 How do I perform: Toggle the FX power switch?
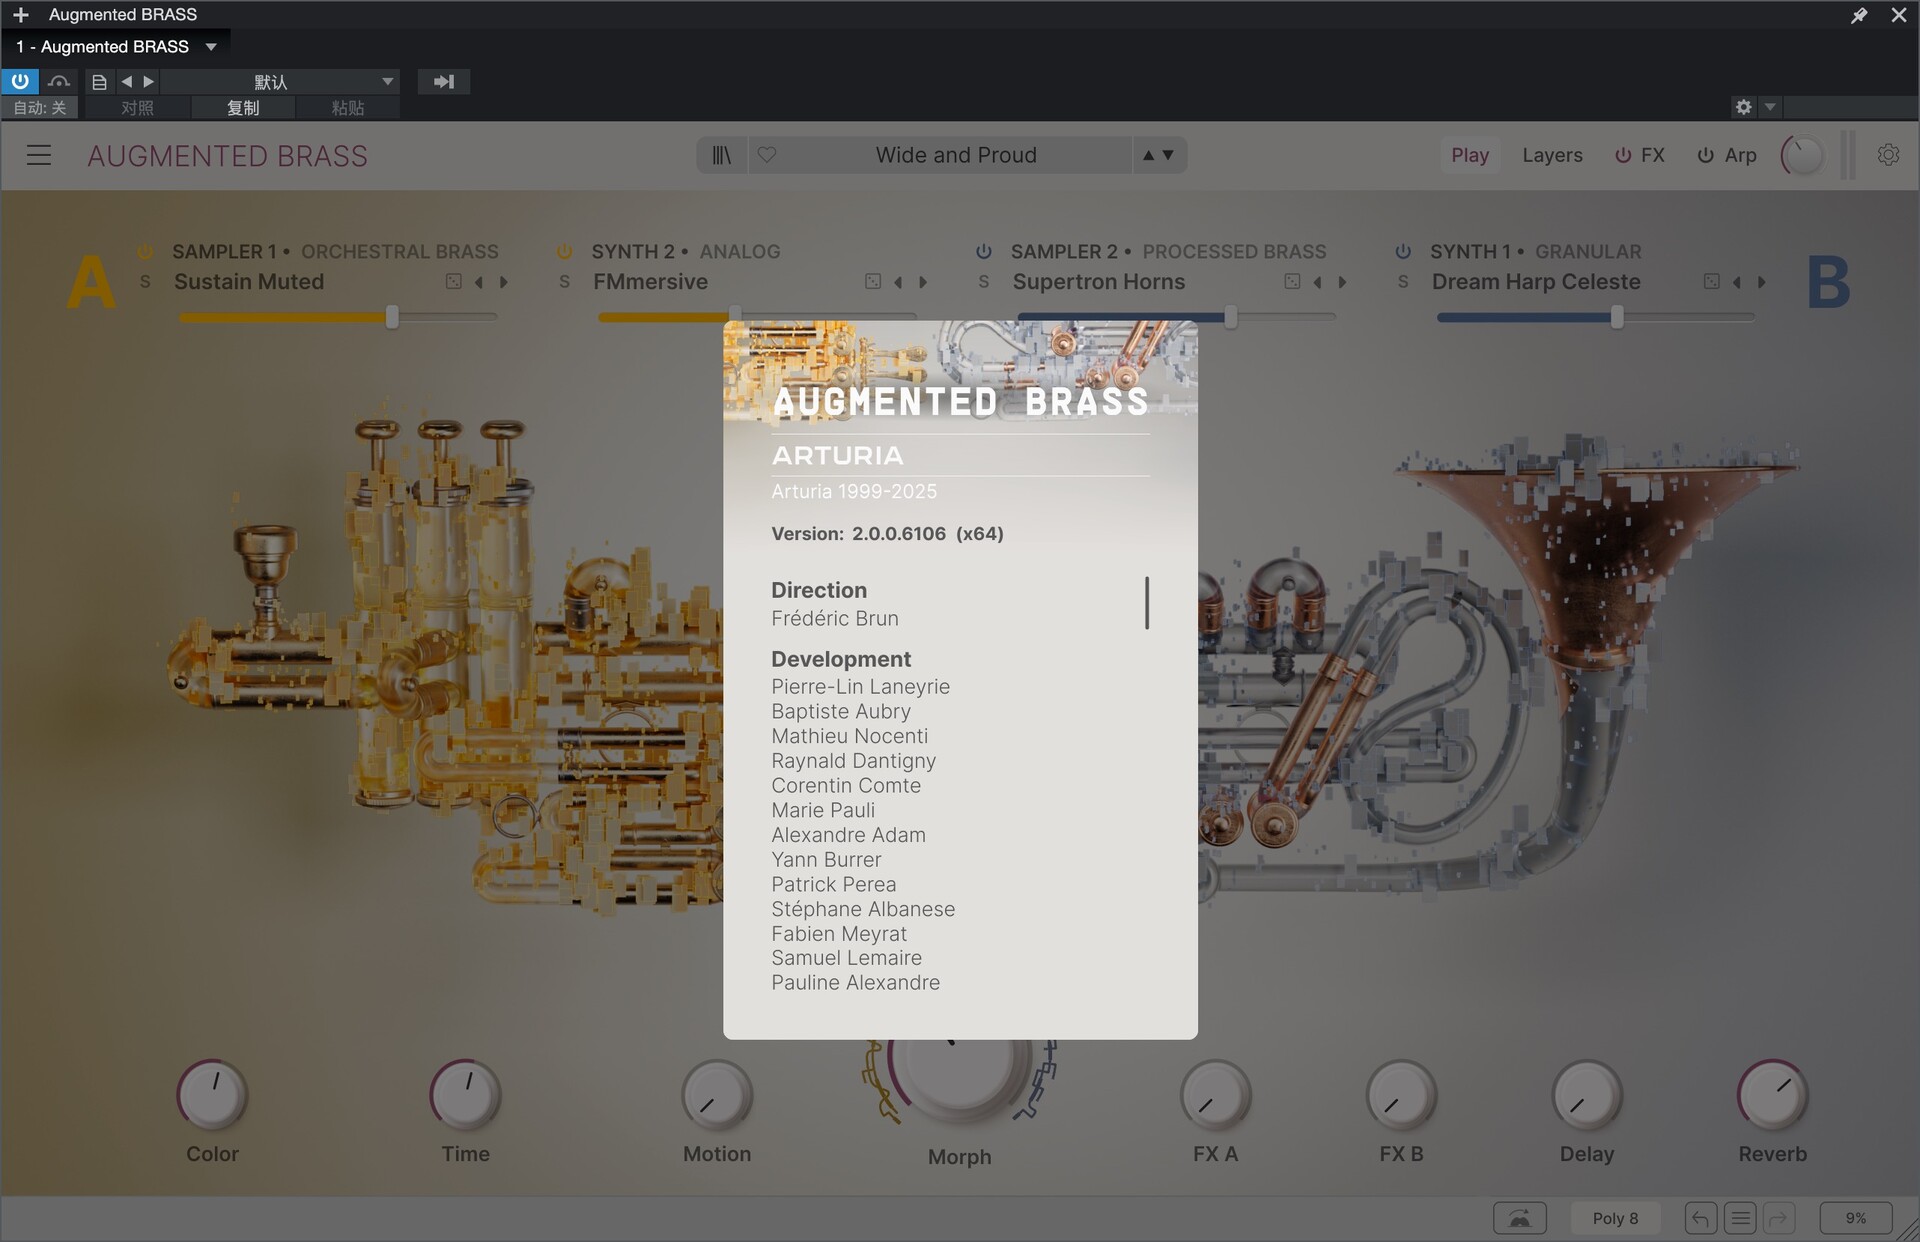tap(1623, 155)
